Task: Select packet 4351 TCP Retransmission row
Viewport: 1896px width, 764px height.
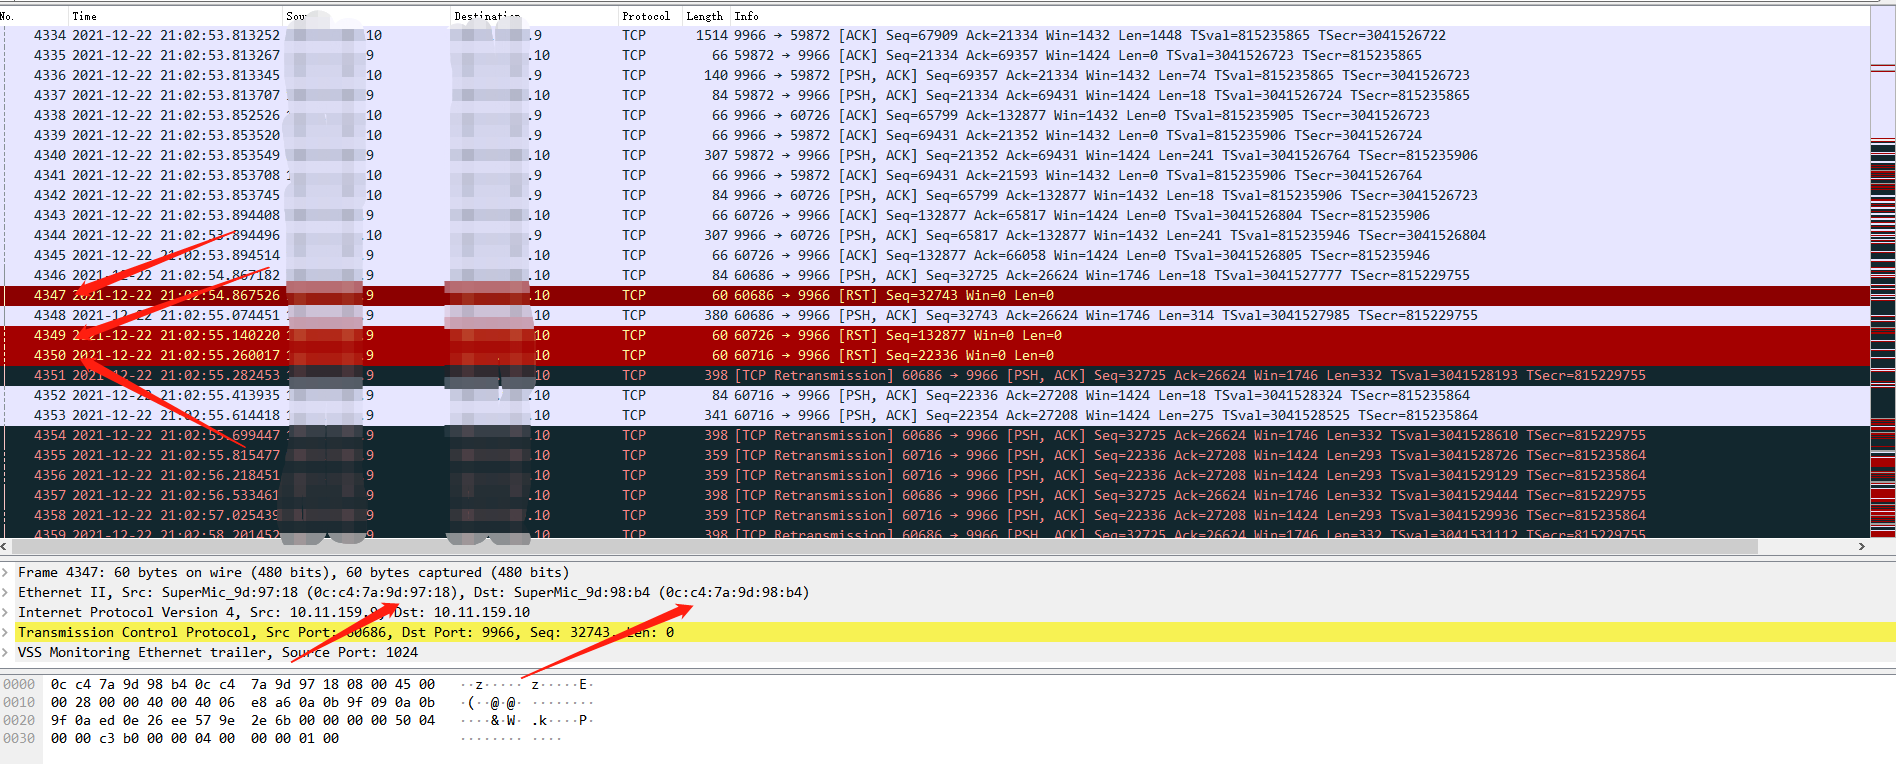Action: (x=935, y=376)
